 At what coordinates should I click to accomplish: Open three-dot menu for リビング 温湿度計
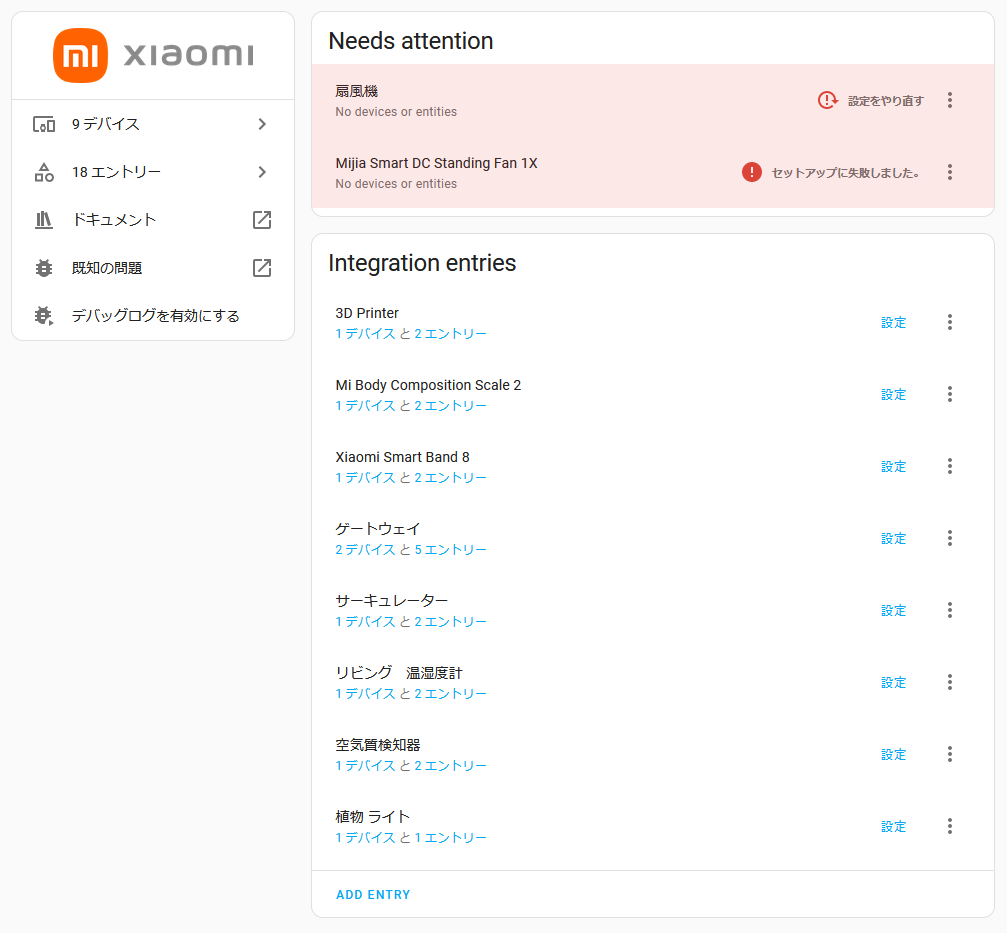tap(950, 682)
